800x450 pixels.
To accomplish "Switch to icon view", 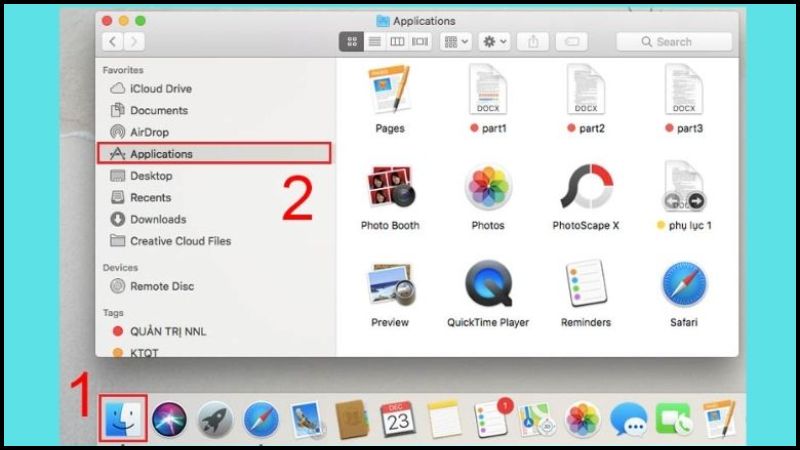I will click(352, 42).
